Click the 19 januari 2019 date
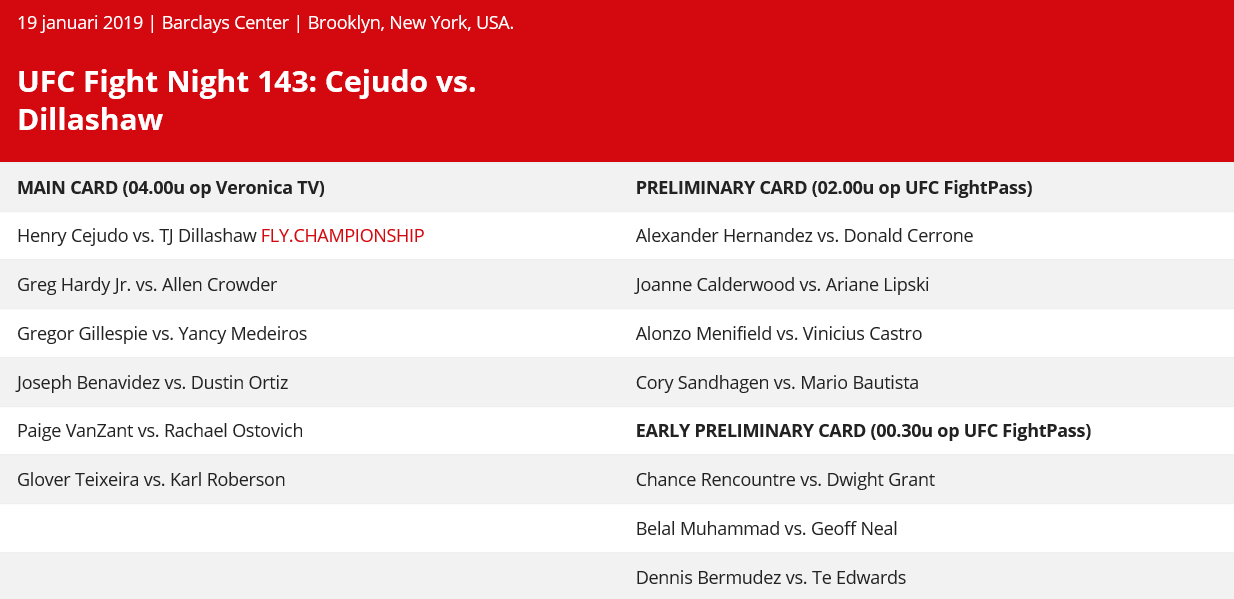Screen dimensions: 1234x599 pyautogui.click(x=80, y=23)
